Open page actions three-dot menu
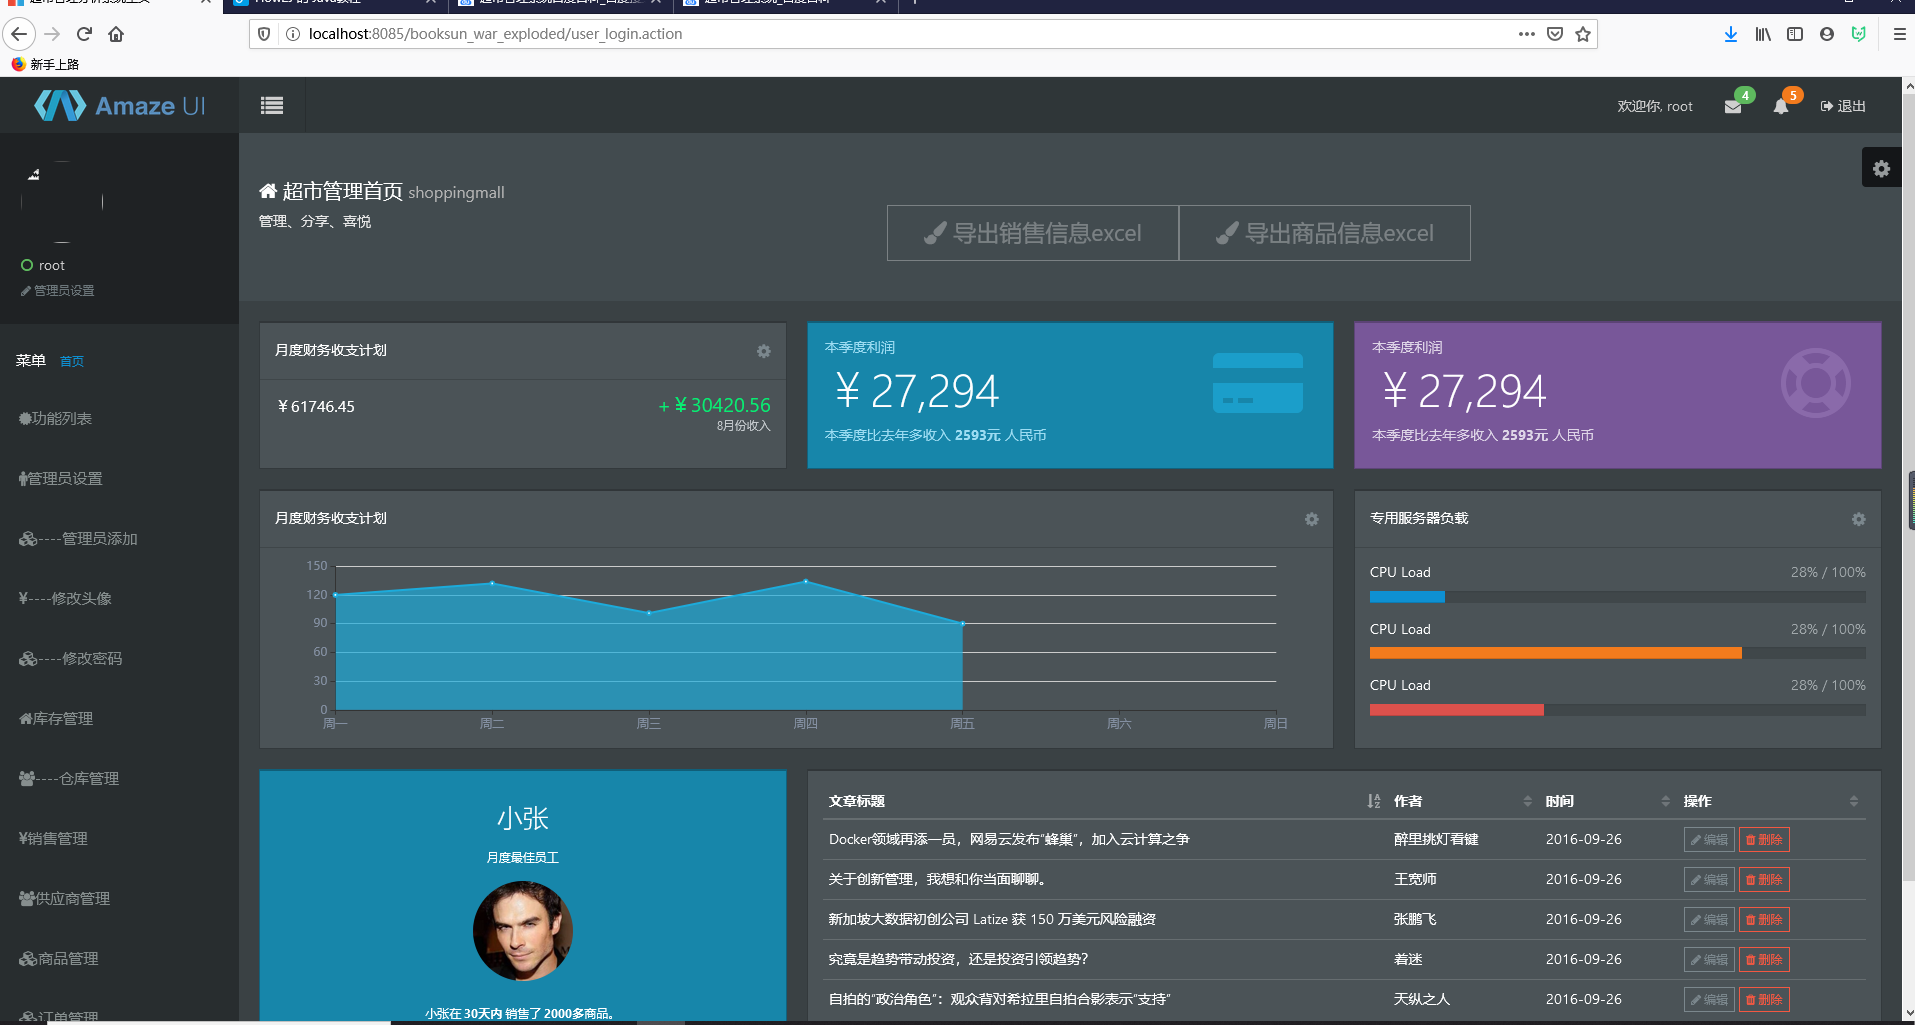1915x1025 pixels. pyautogui.click(x=1526, y=34)
